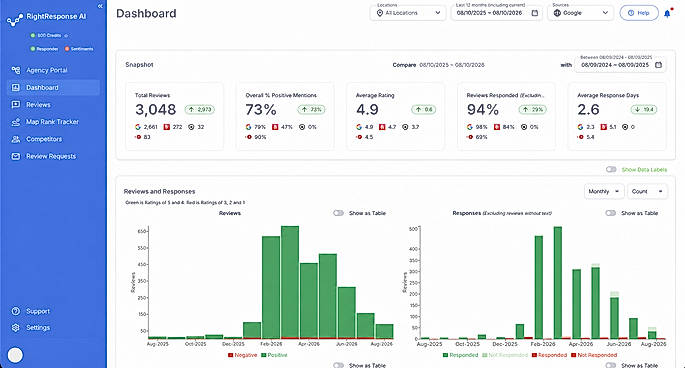Screen dimensions: 685x368
Task: Click the calendar icon in top date range
Action: click(535, 13)
